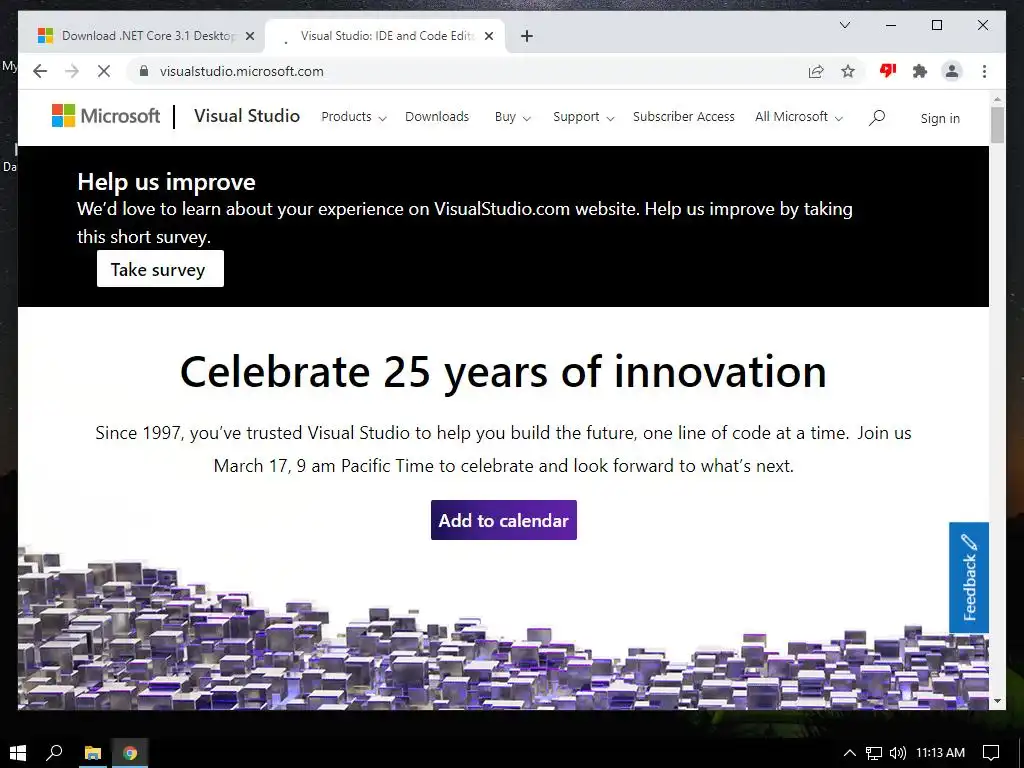Click the Help us improve heading
This screenshot has height=768, width=1024.
167,182
